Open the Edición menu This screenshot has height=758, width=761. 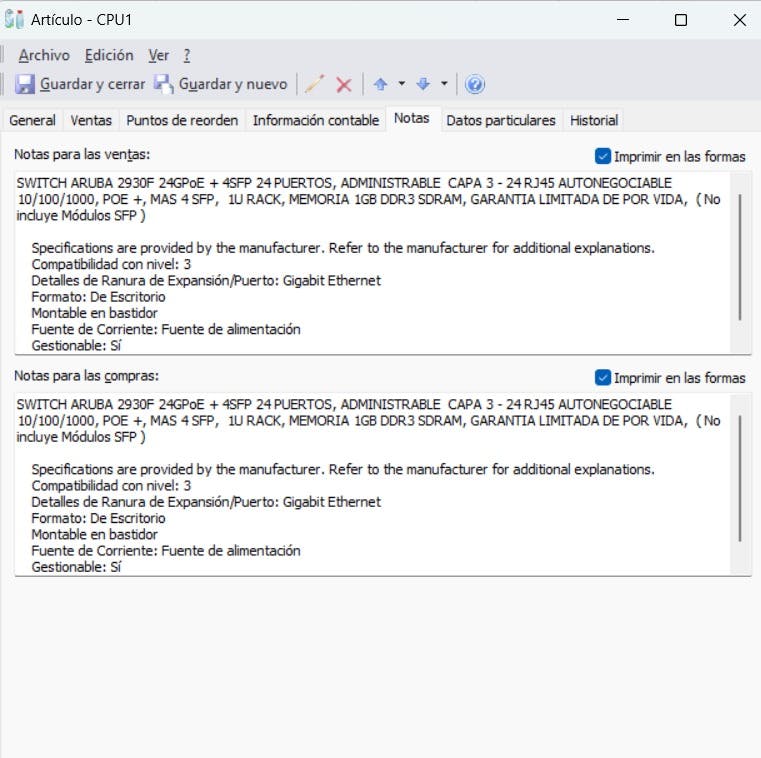pos(109,55)
